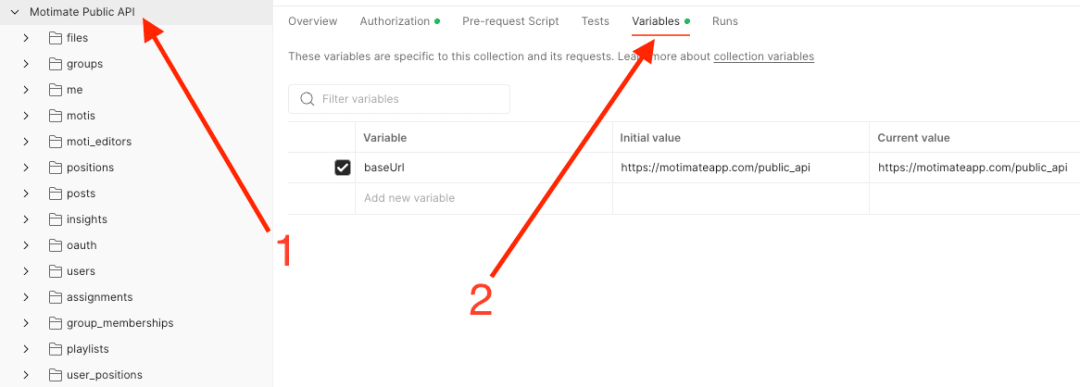Click the search icon in Filter variables

pos(308,99)
